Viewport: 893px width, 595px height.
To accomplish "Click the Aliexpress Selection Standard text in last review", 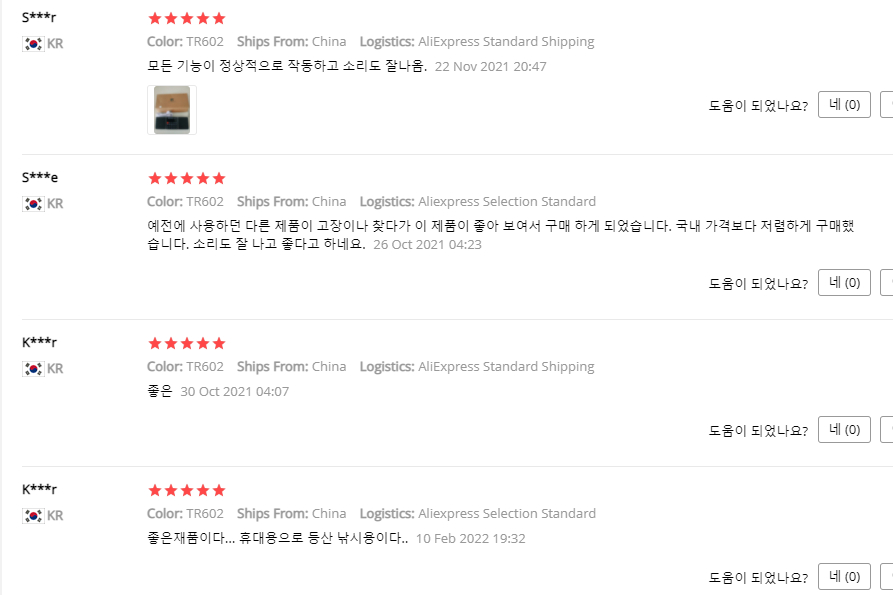I will click(x=507, y=514).
